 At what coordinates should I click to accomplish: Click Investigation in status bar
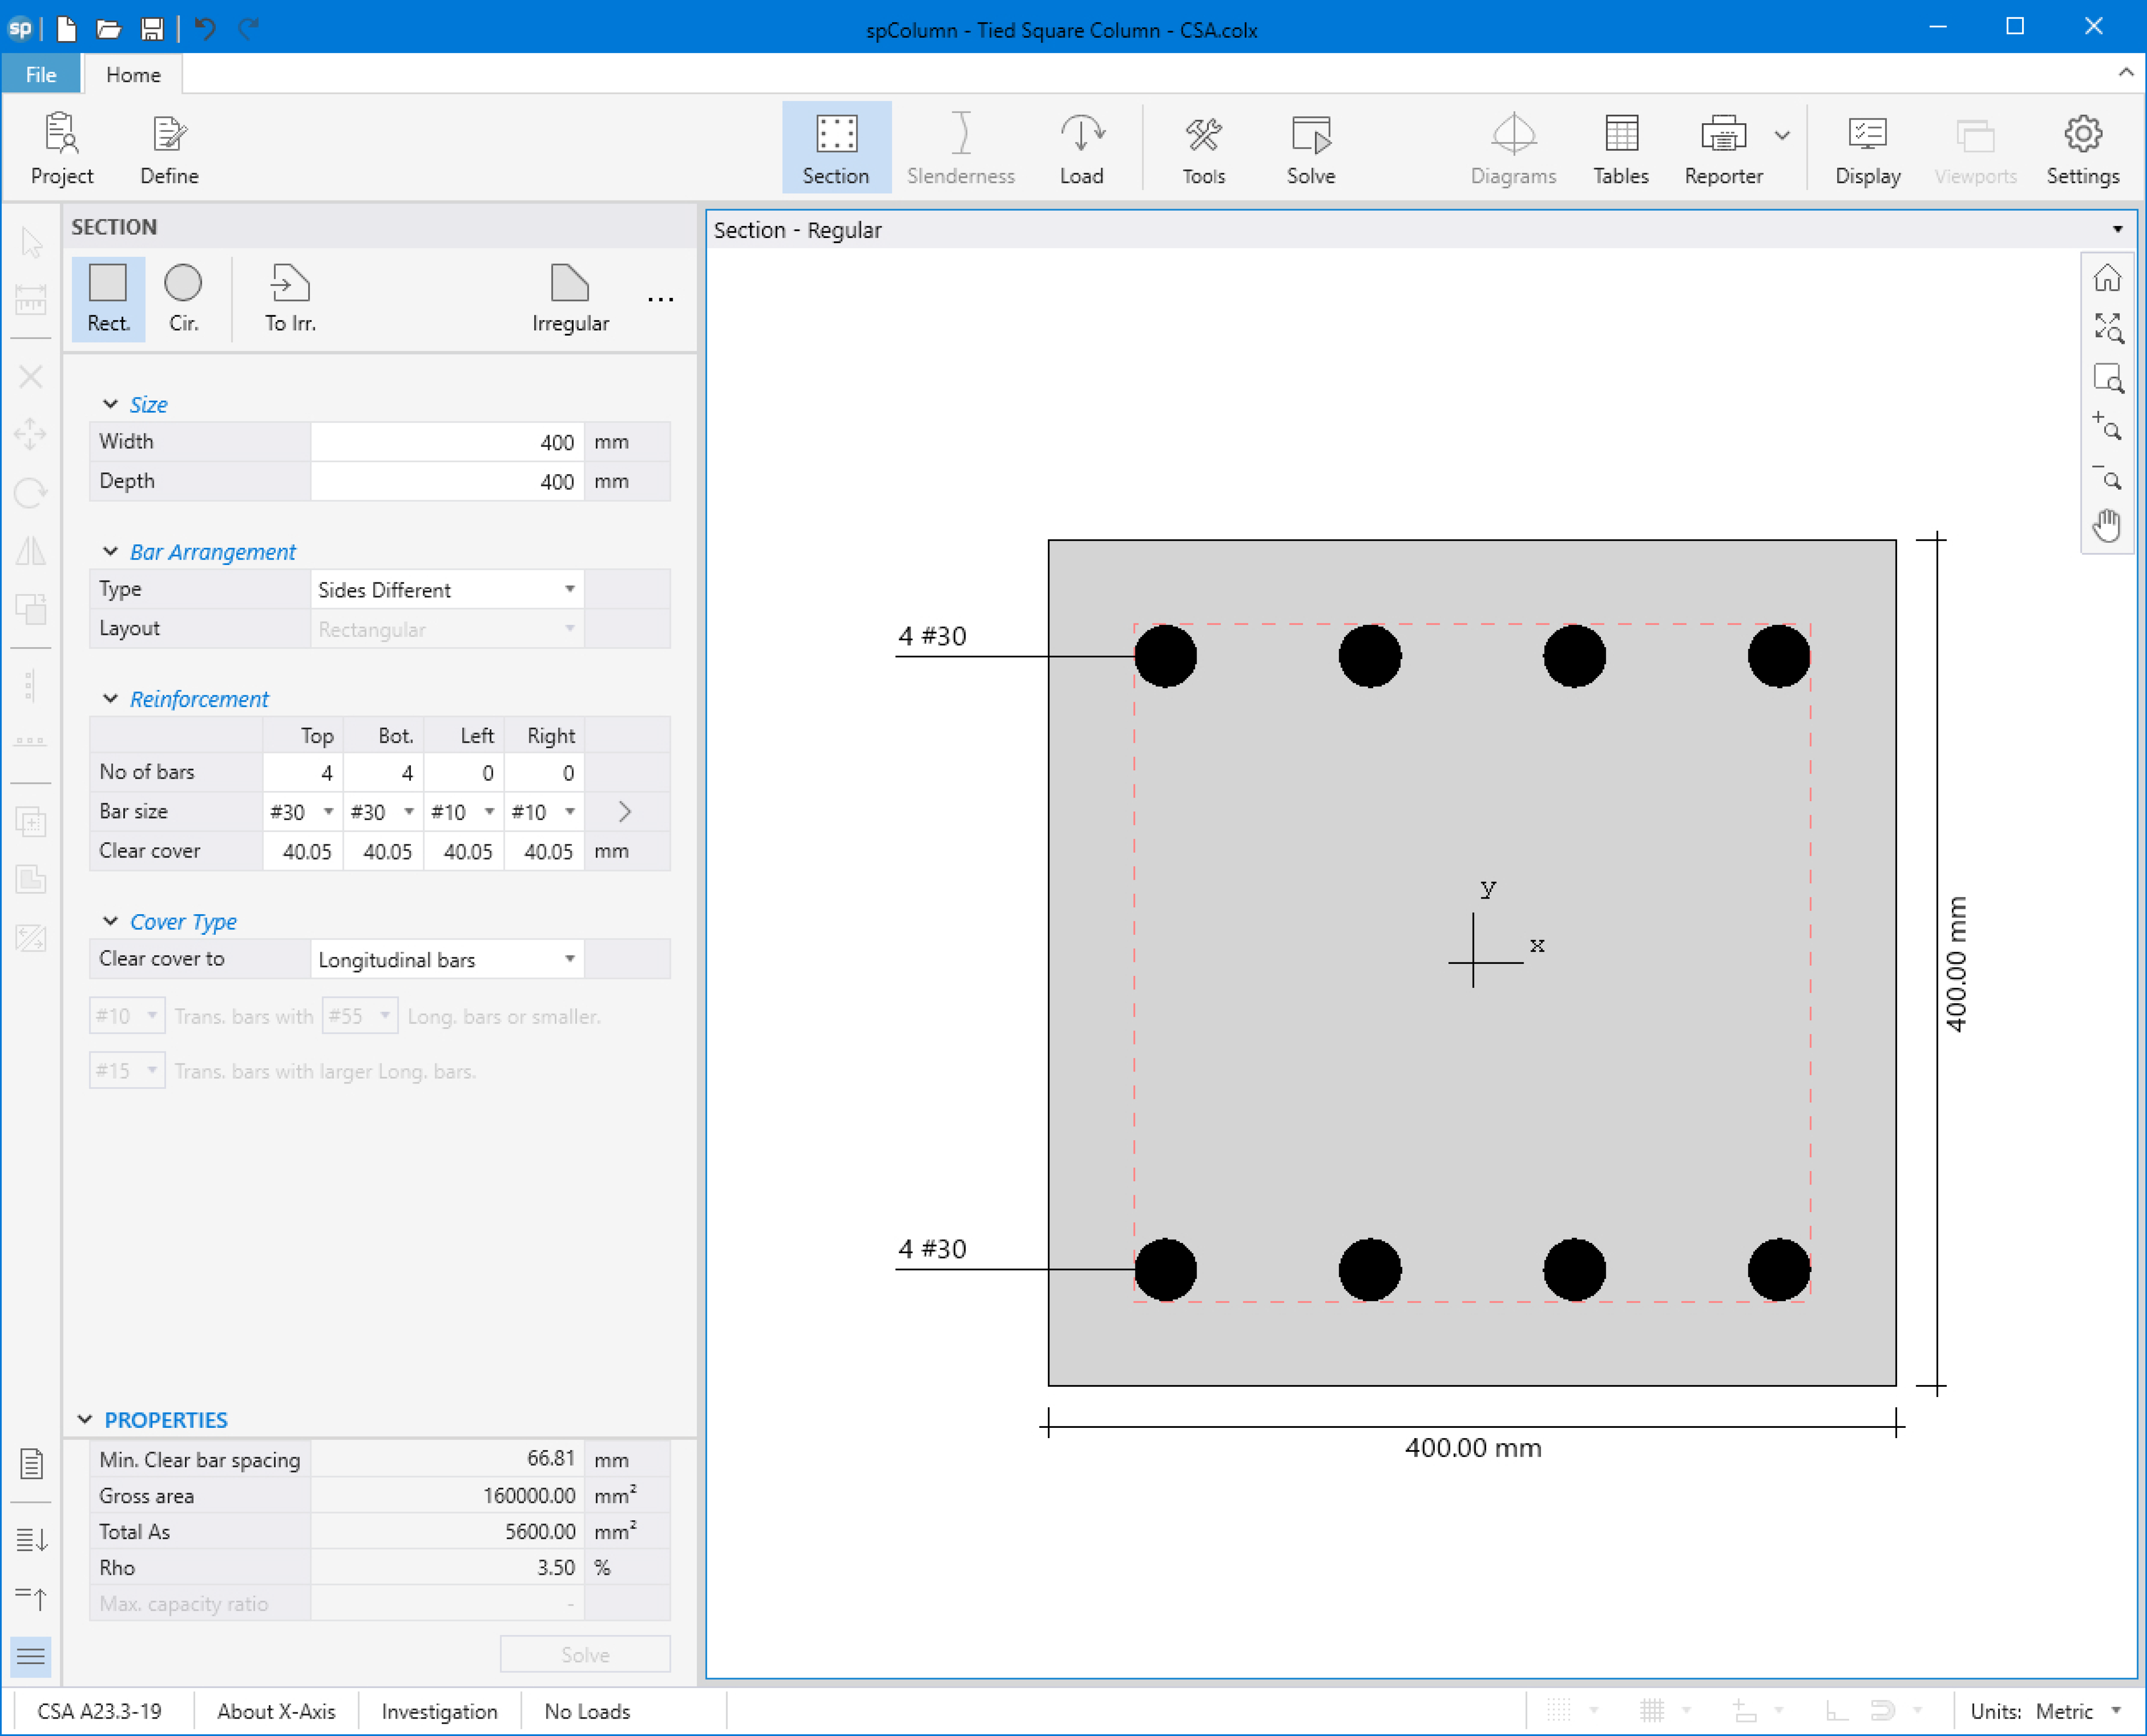click(x=439, y=1711)
